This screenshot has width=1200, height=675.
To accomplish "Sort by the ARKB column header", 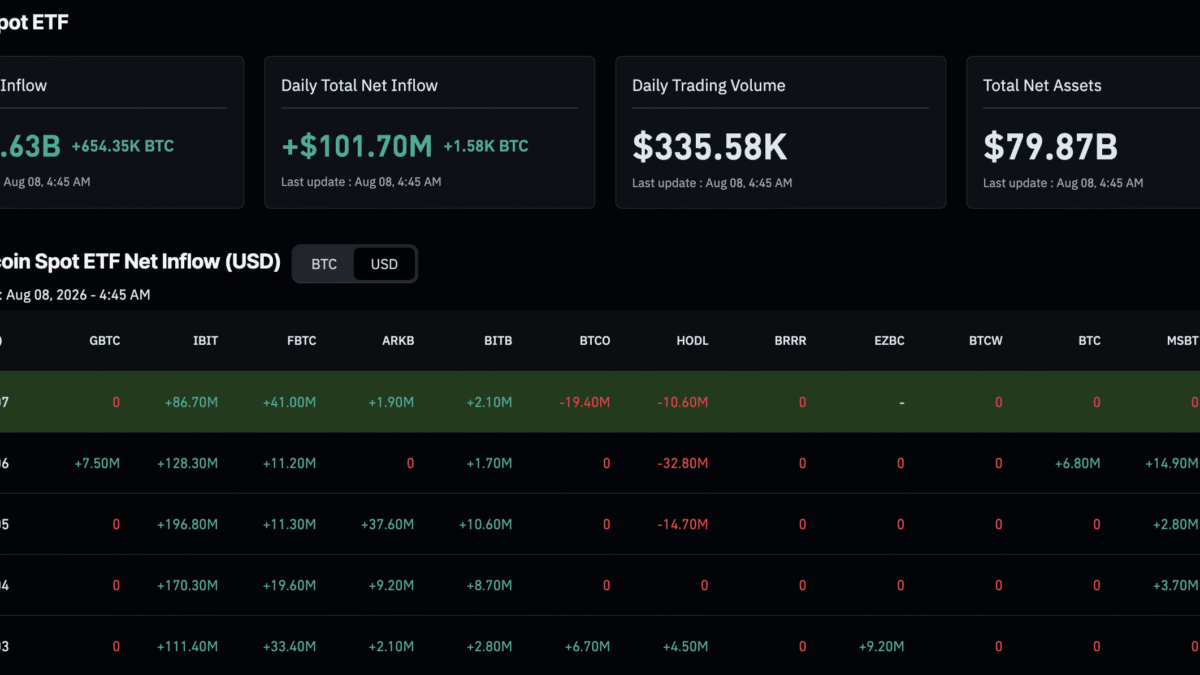I will coord(398,341).
